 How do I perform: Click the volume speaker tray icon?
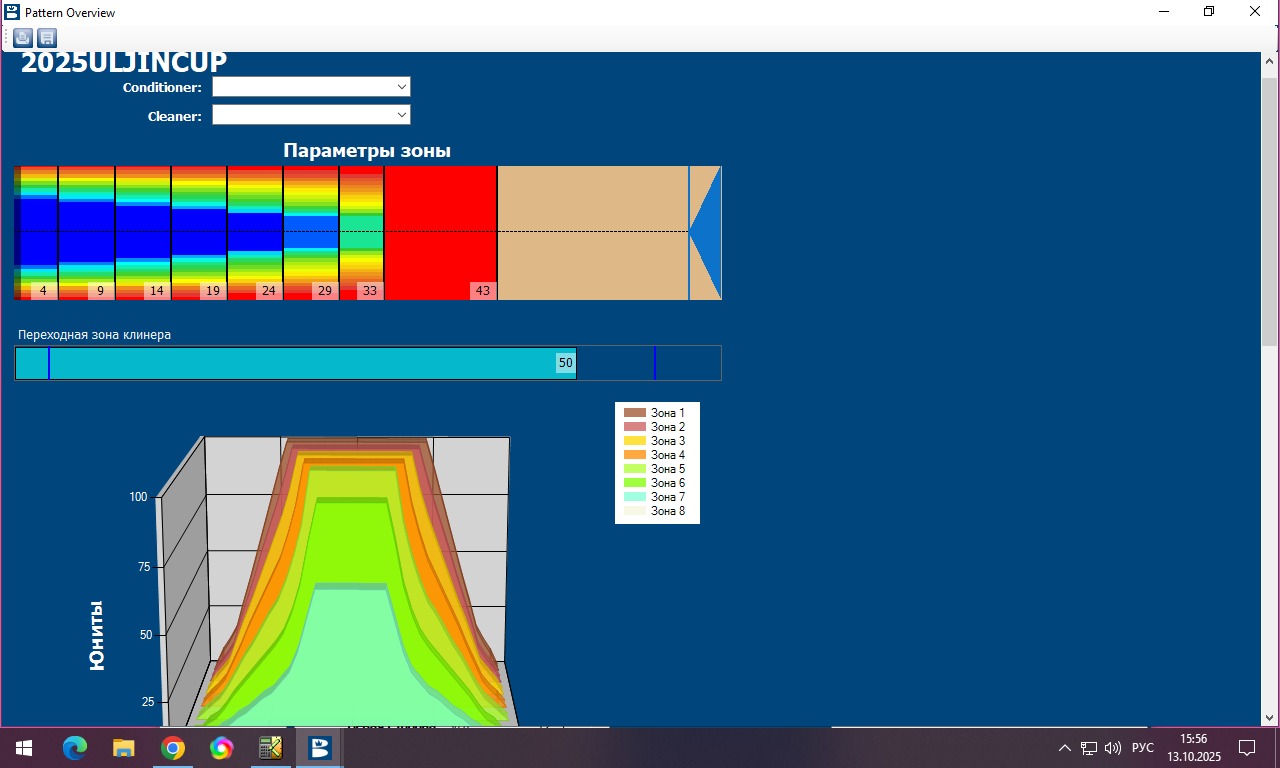(x=1113, y=748)
